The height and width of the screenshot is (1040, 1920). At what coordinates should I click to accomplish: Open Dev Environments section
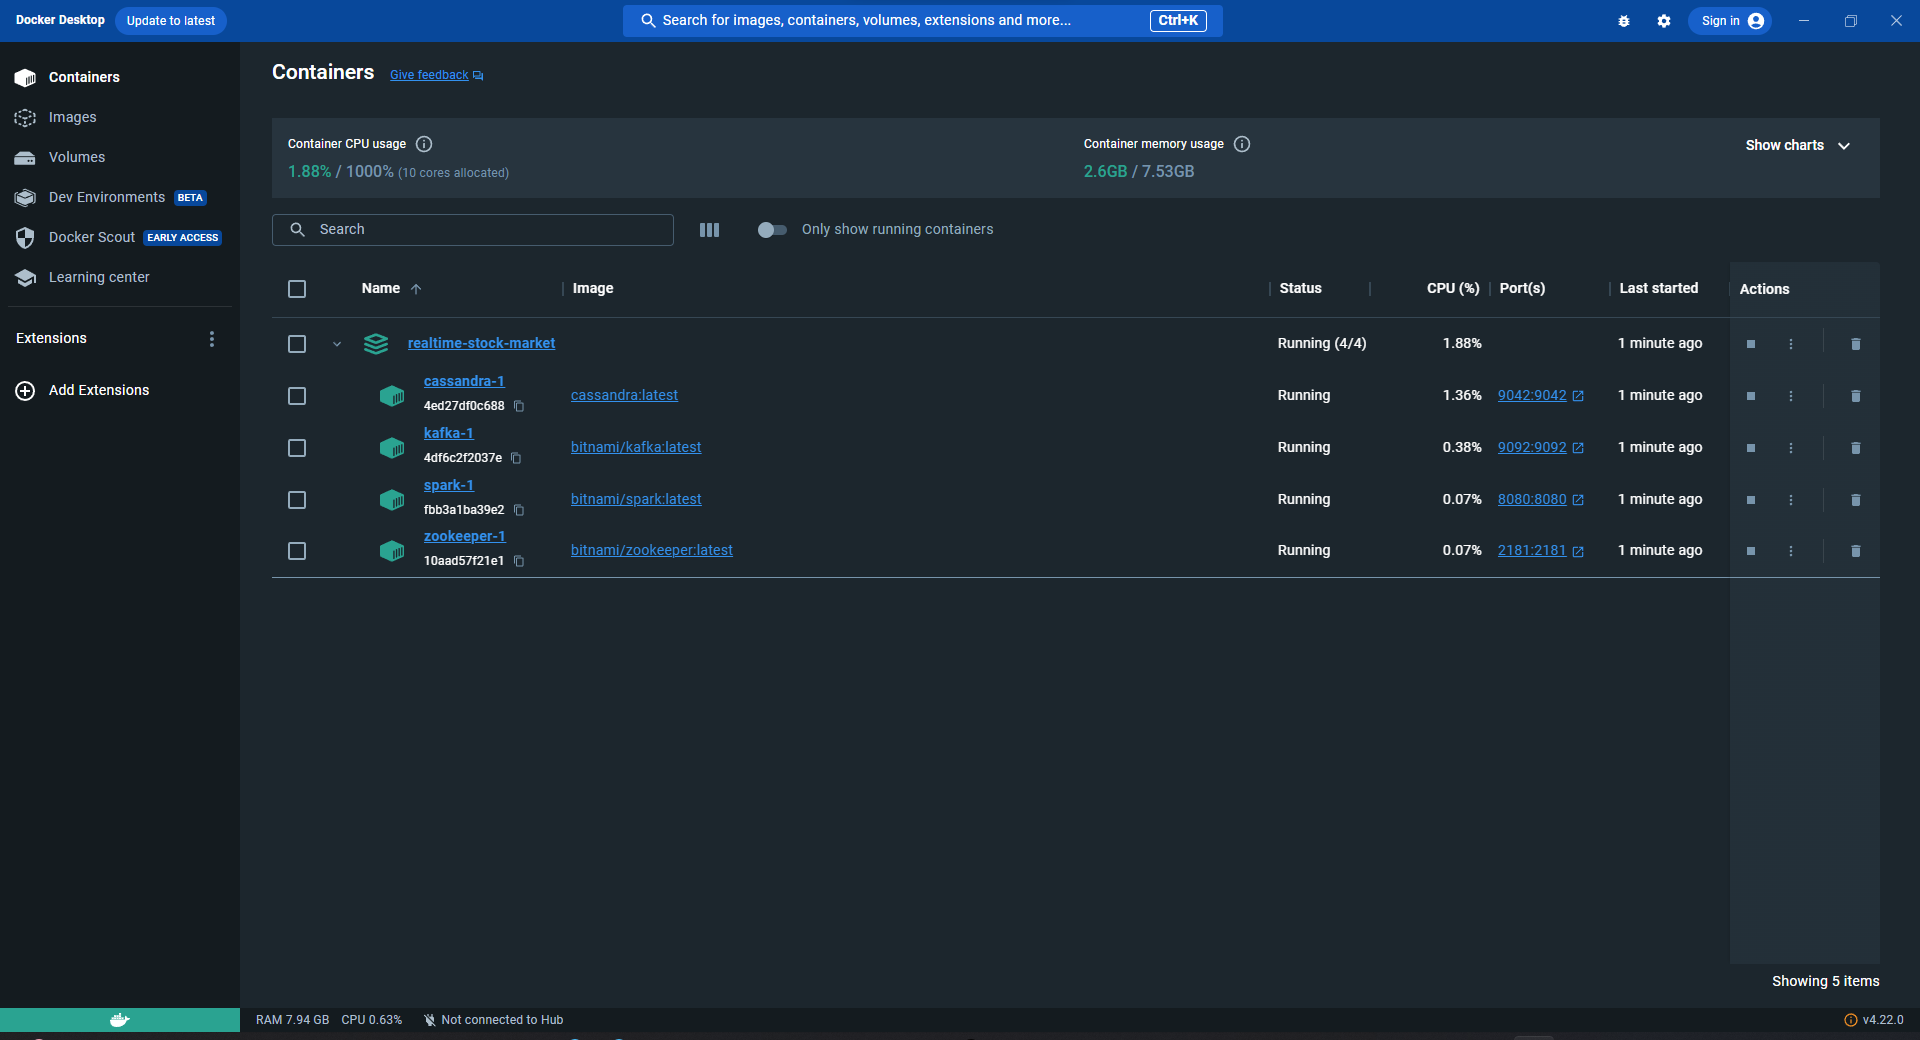pyautogui.click(x=120, y=197)
